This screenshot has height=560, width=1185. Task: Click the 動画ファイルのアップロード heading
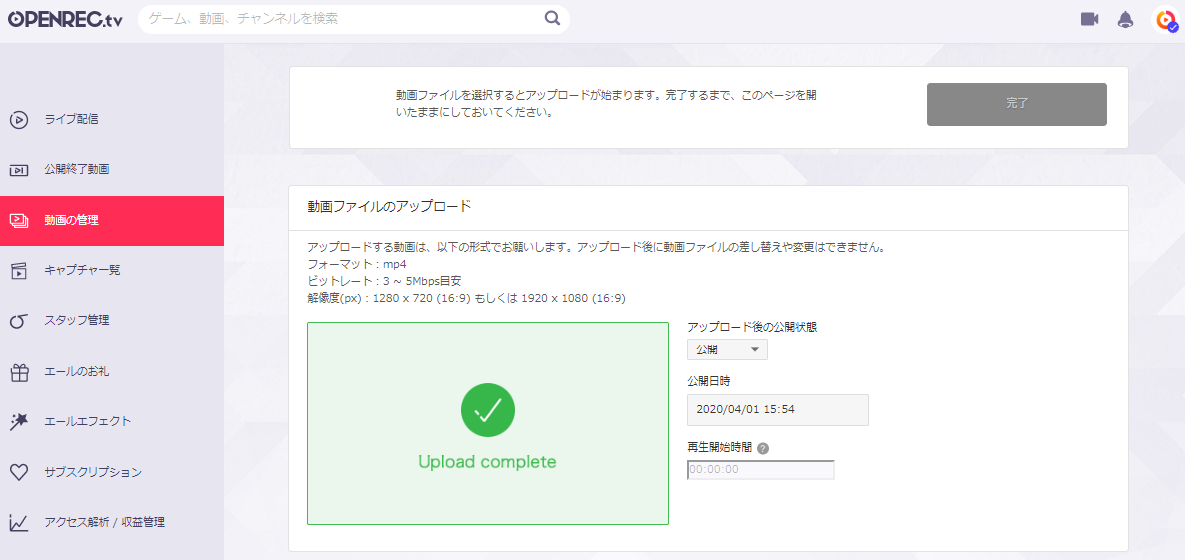389,206
